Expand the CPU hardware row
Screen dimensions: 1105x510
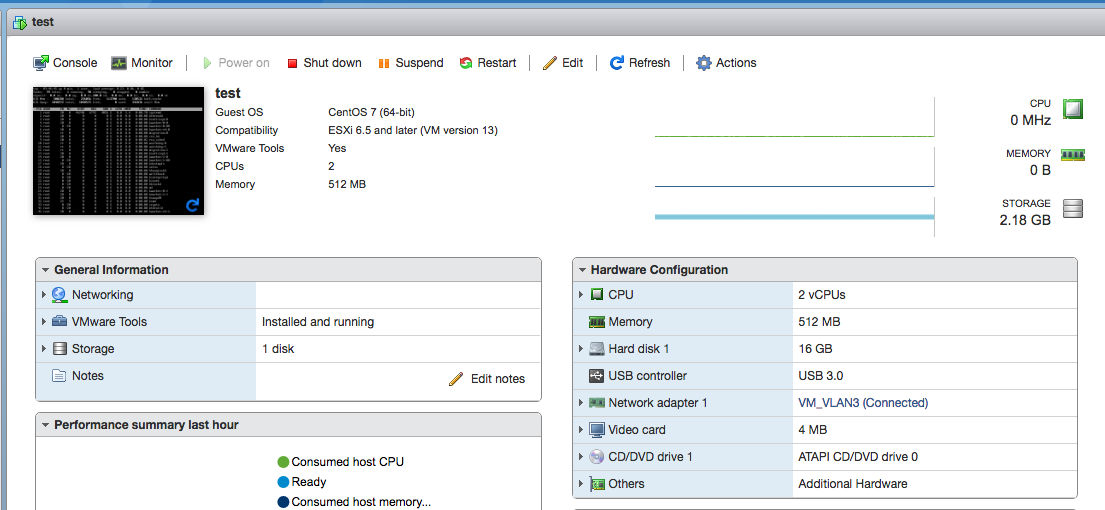[581, 295]
